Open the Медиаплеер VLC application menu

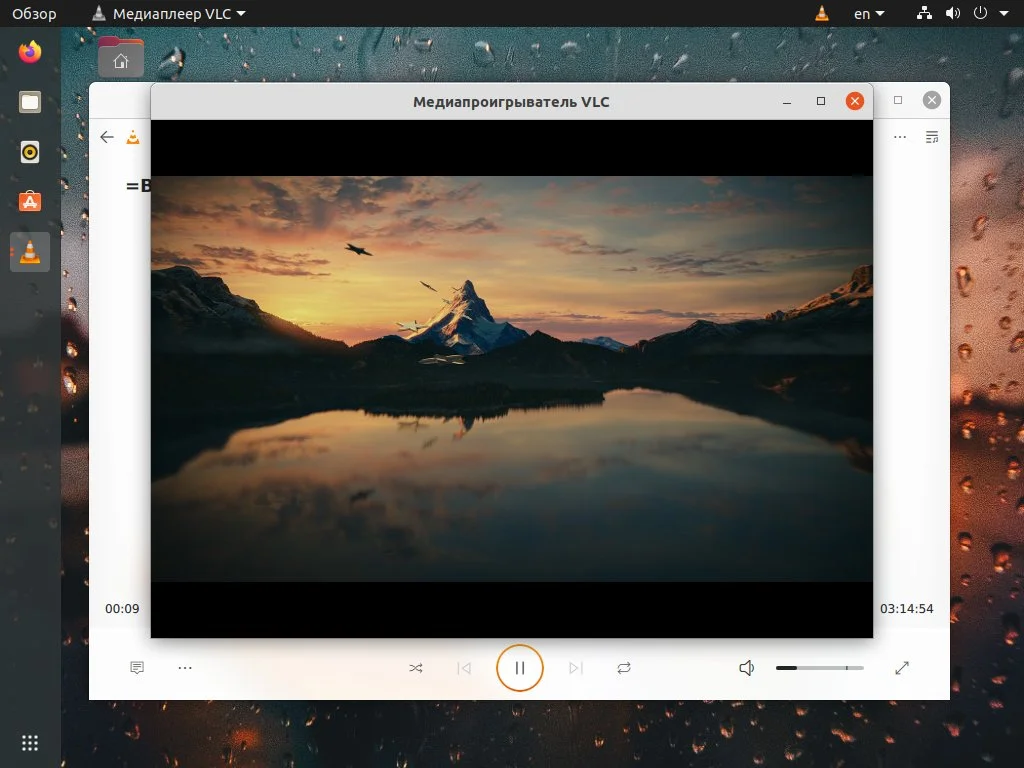[x=168, y=14]
